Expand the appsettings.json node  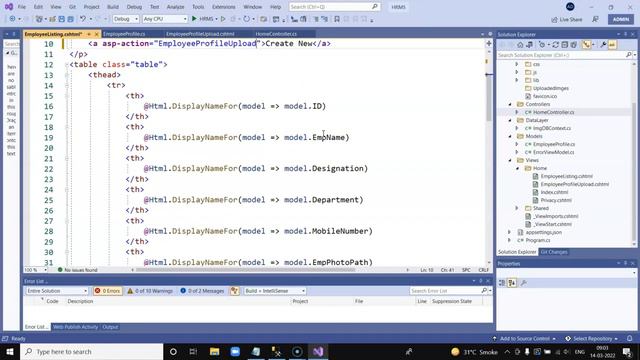(x=510, y=232)
